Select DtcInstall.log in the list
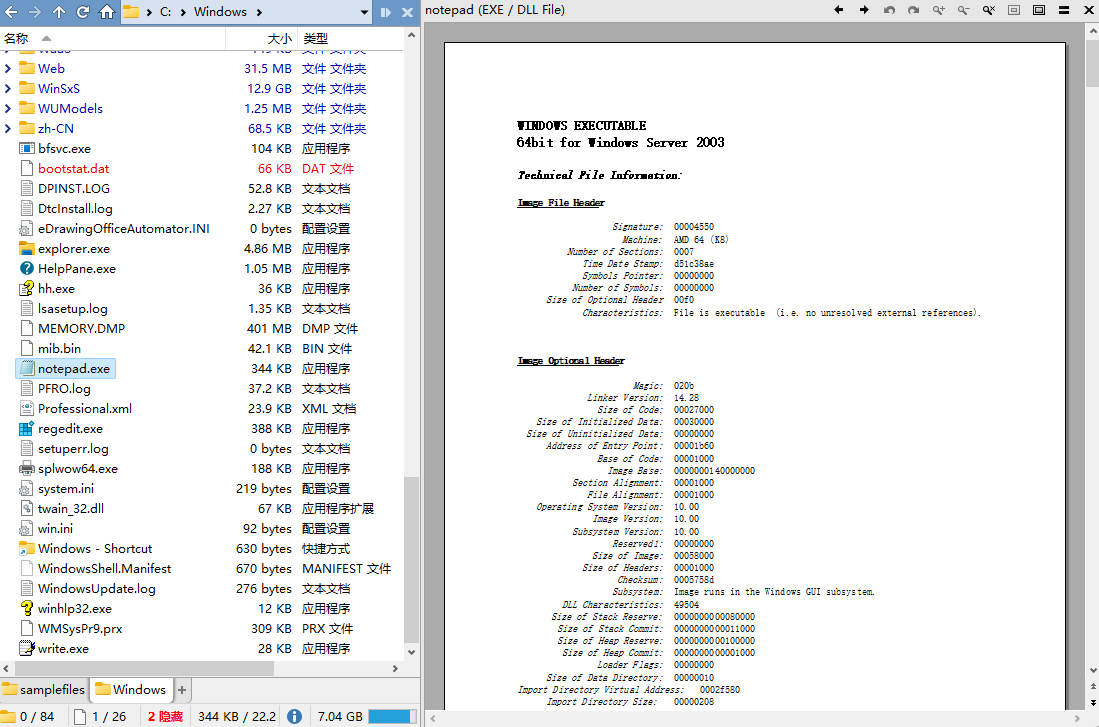The height and width of the screenshot is (727, 1099). coord(75,209)
